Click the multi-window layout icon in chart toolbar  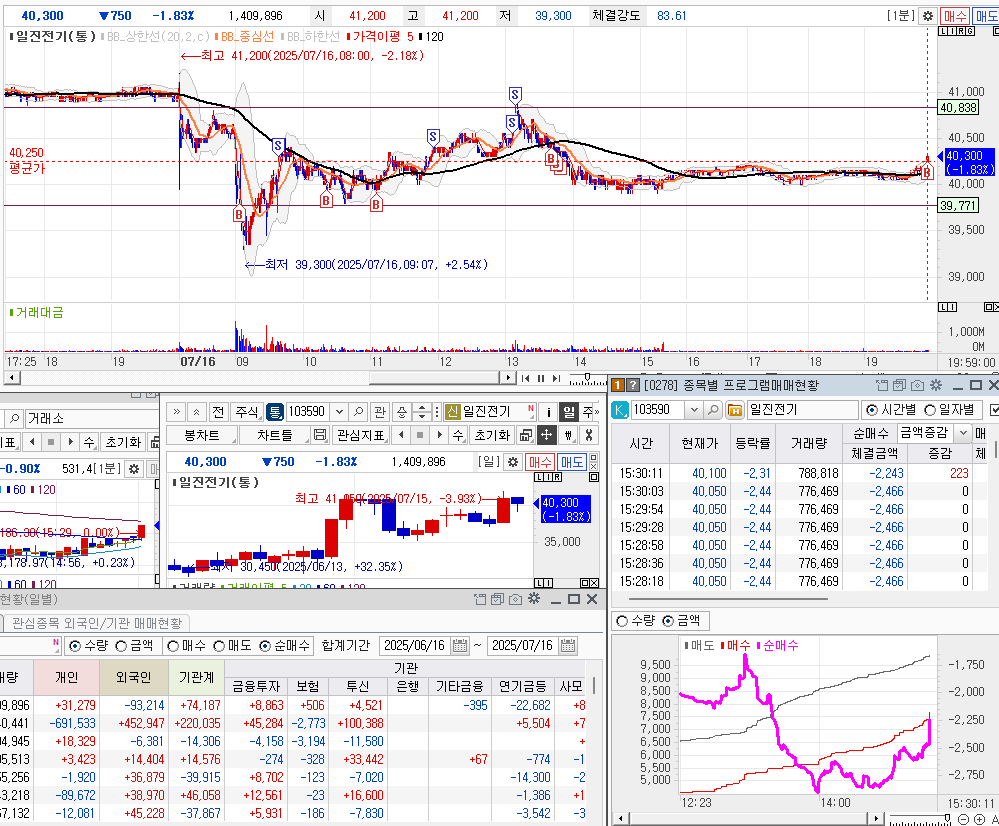(526, 435)
